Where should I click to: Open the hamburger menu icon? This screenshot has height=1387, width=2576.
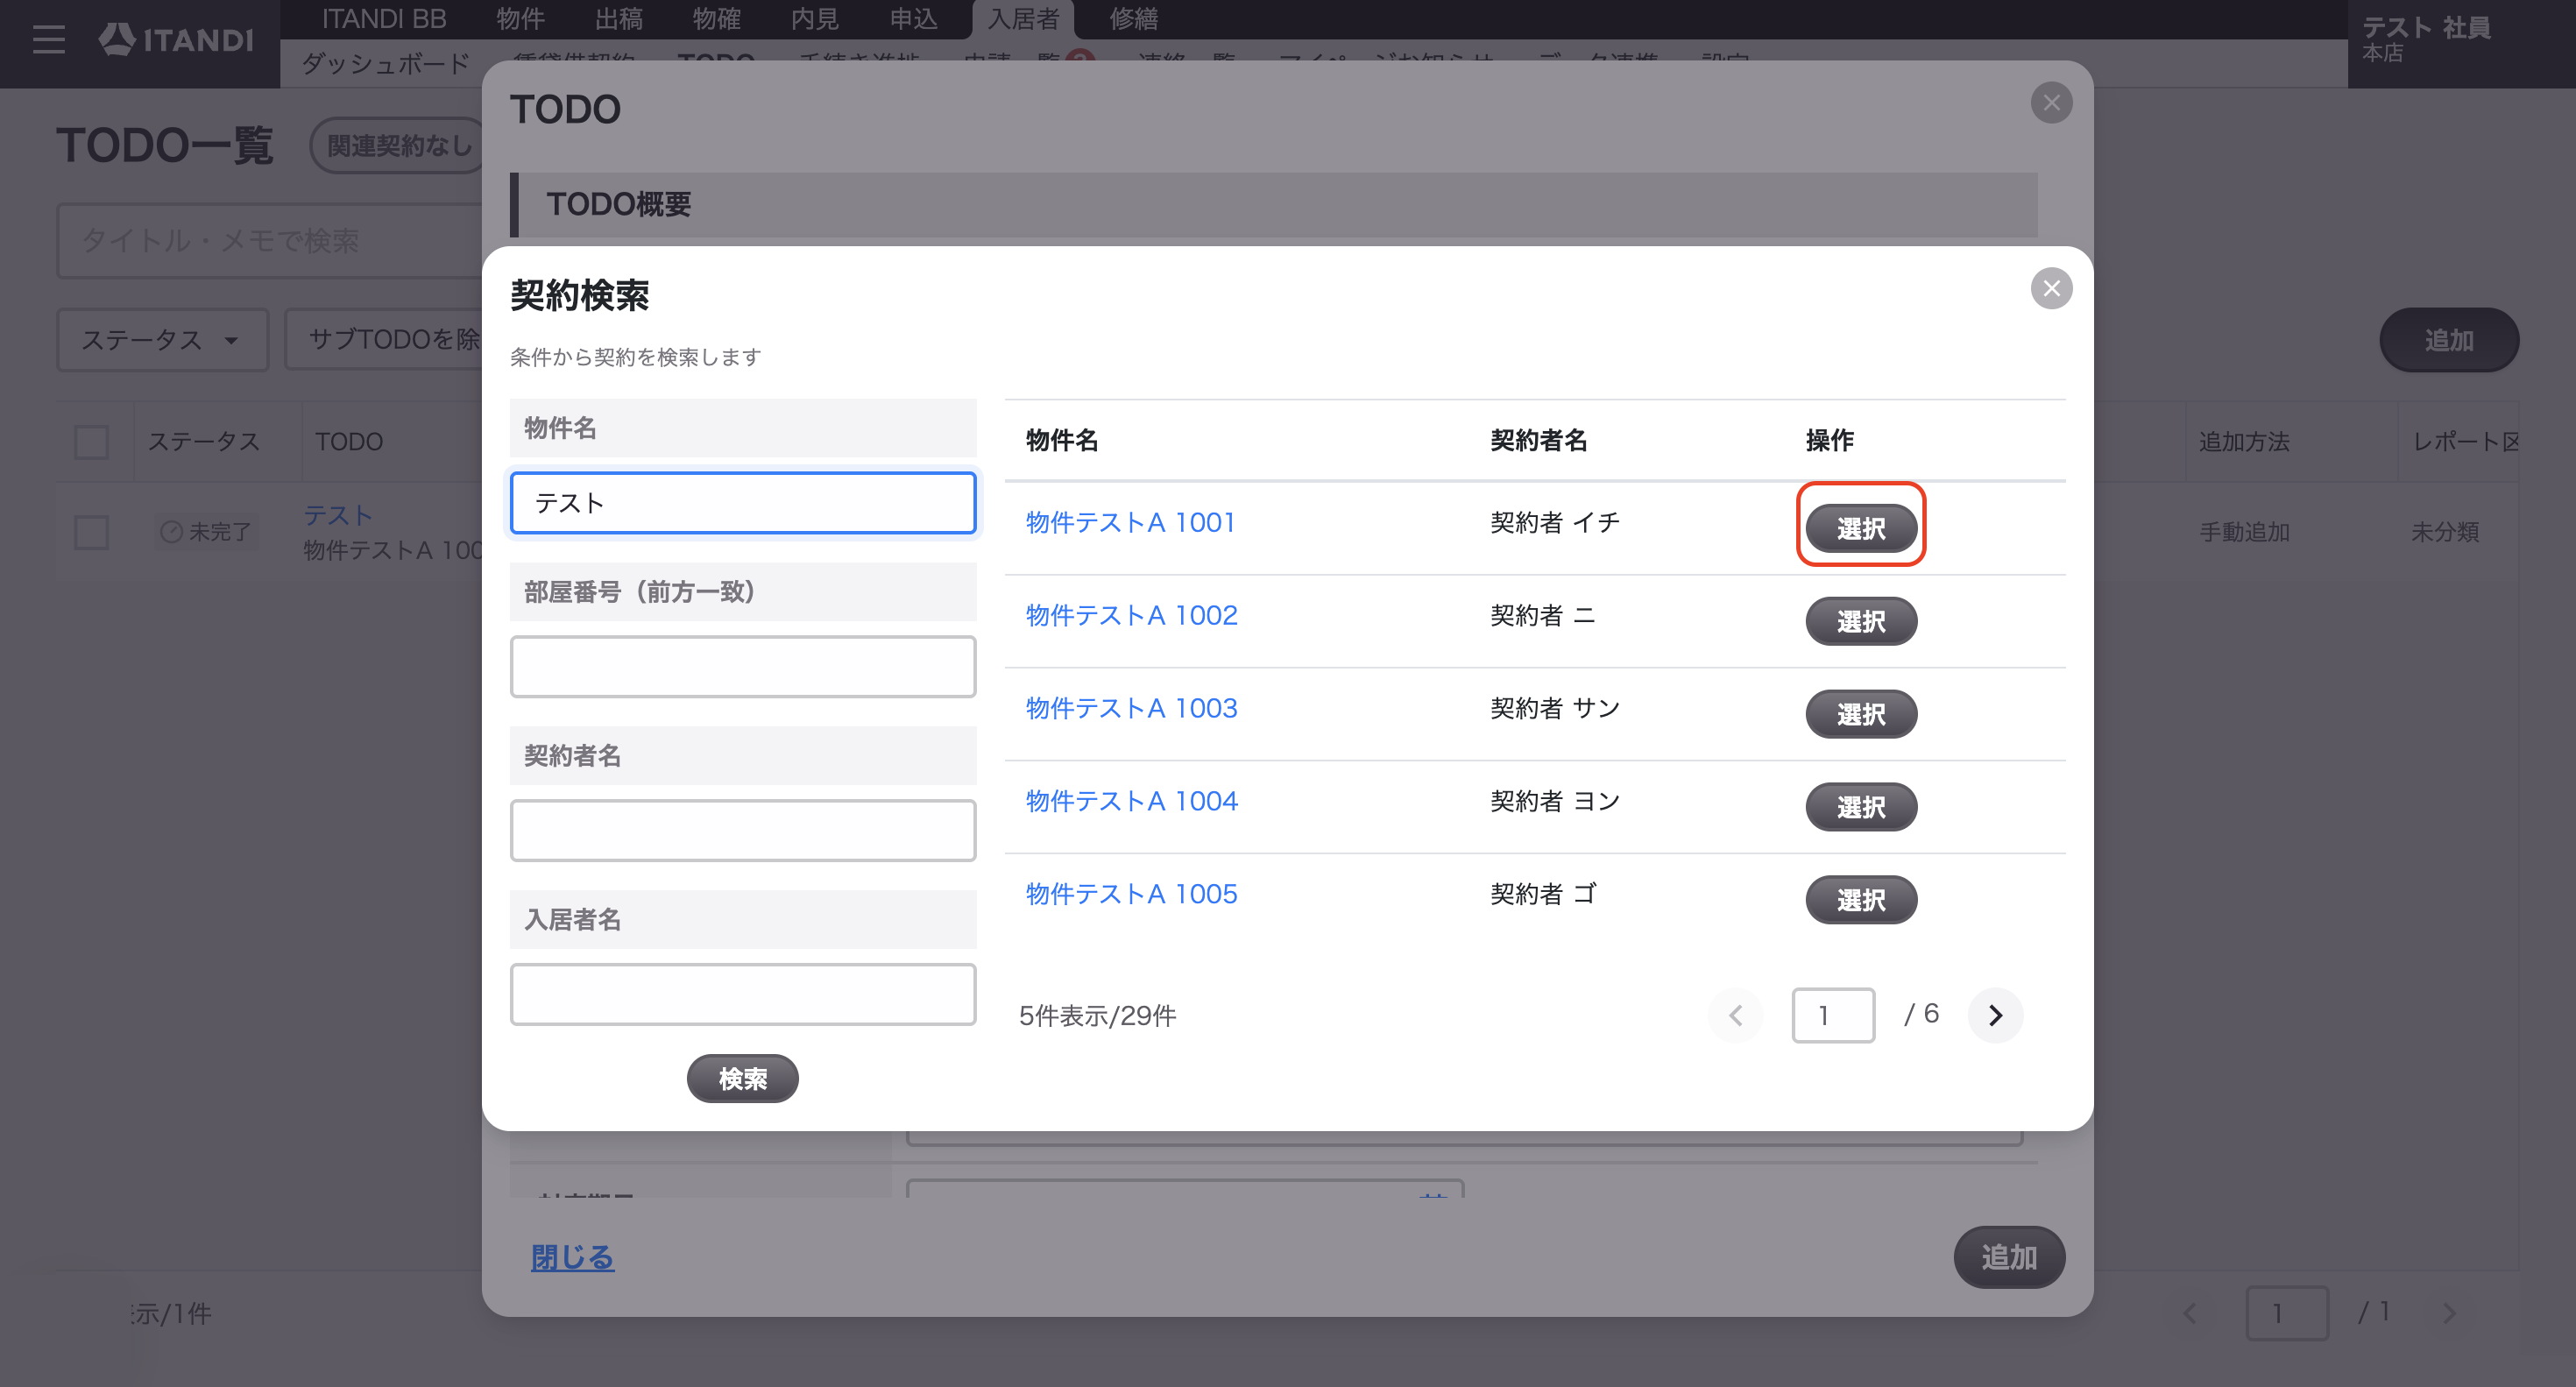[48, 40]
